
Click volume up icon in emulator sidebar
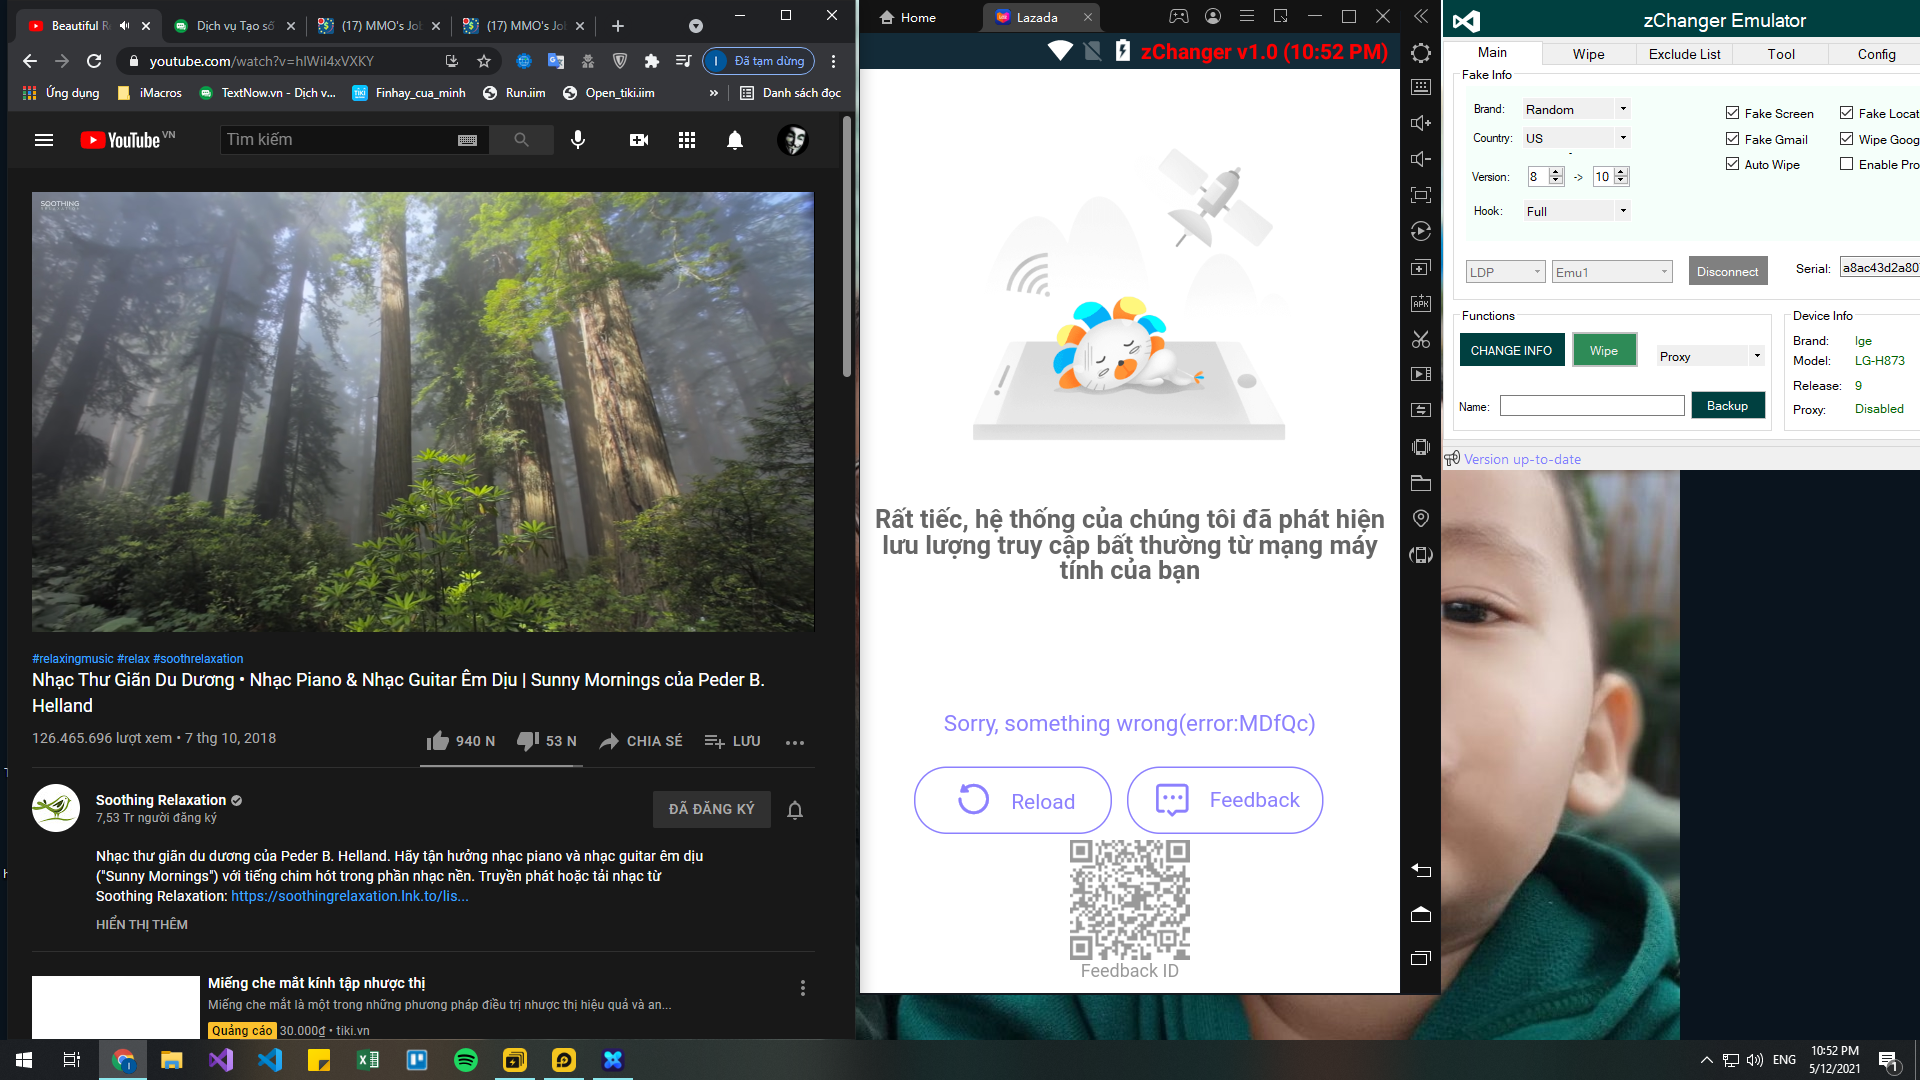[1421, 123]
